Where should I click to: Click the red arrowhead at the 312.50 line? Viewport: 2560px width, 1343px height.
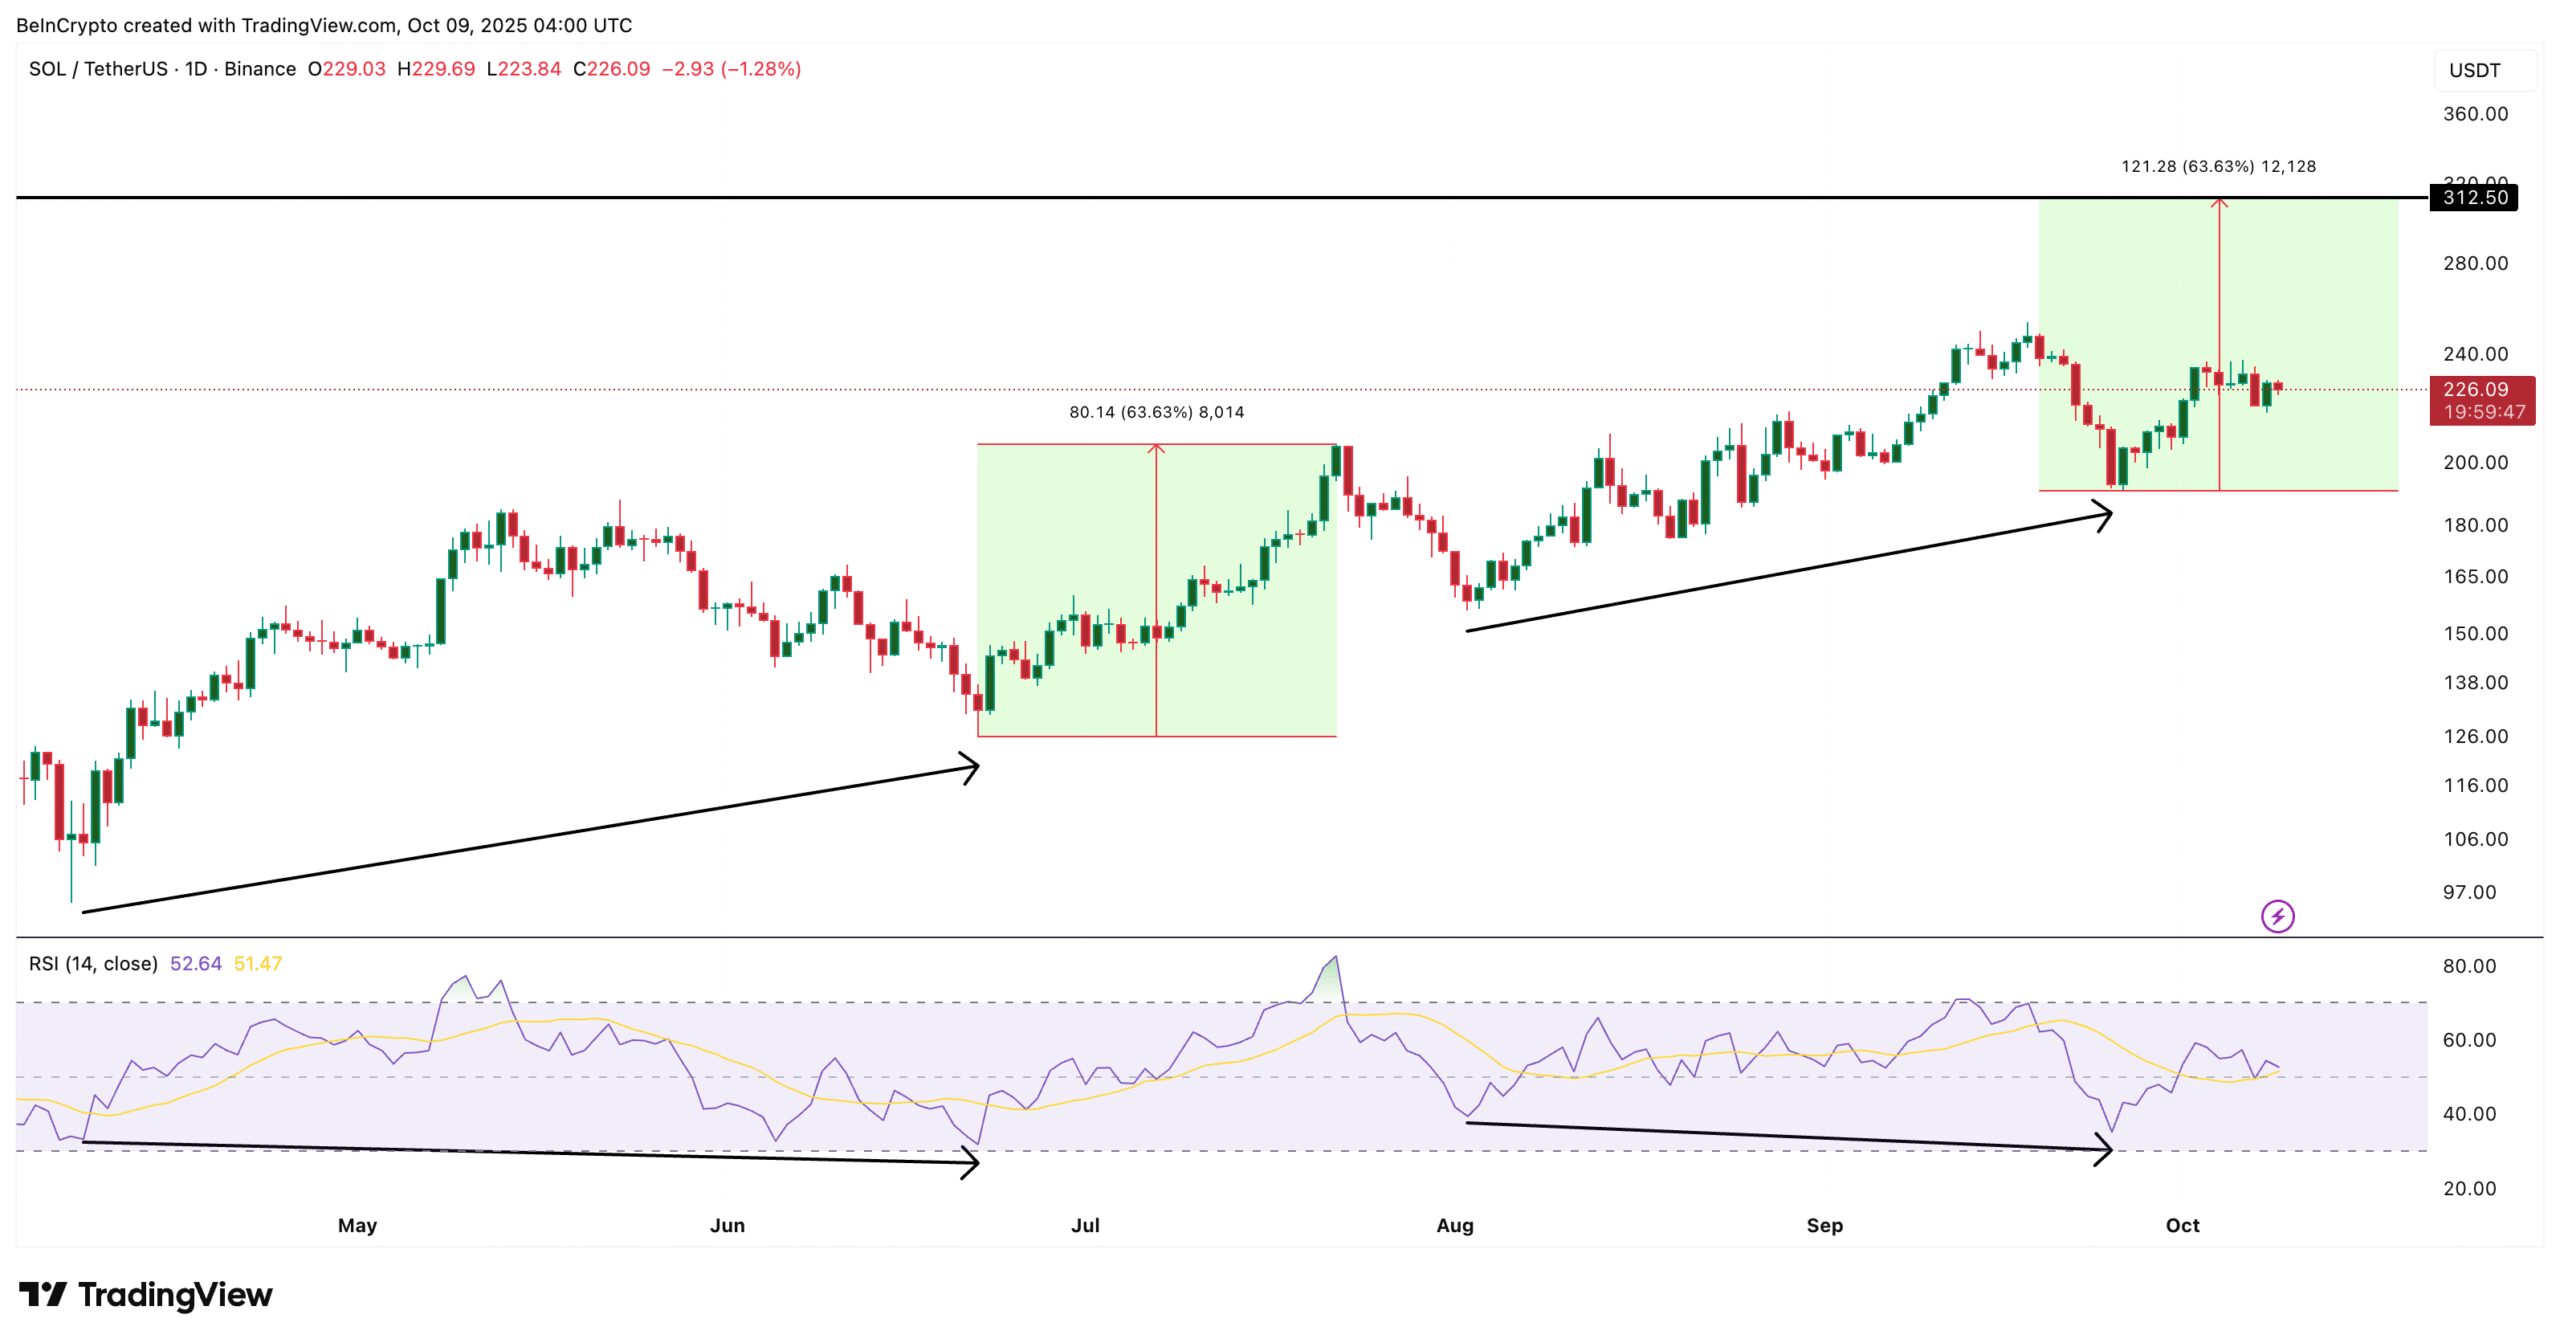click(2219, 203)
